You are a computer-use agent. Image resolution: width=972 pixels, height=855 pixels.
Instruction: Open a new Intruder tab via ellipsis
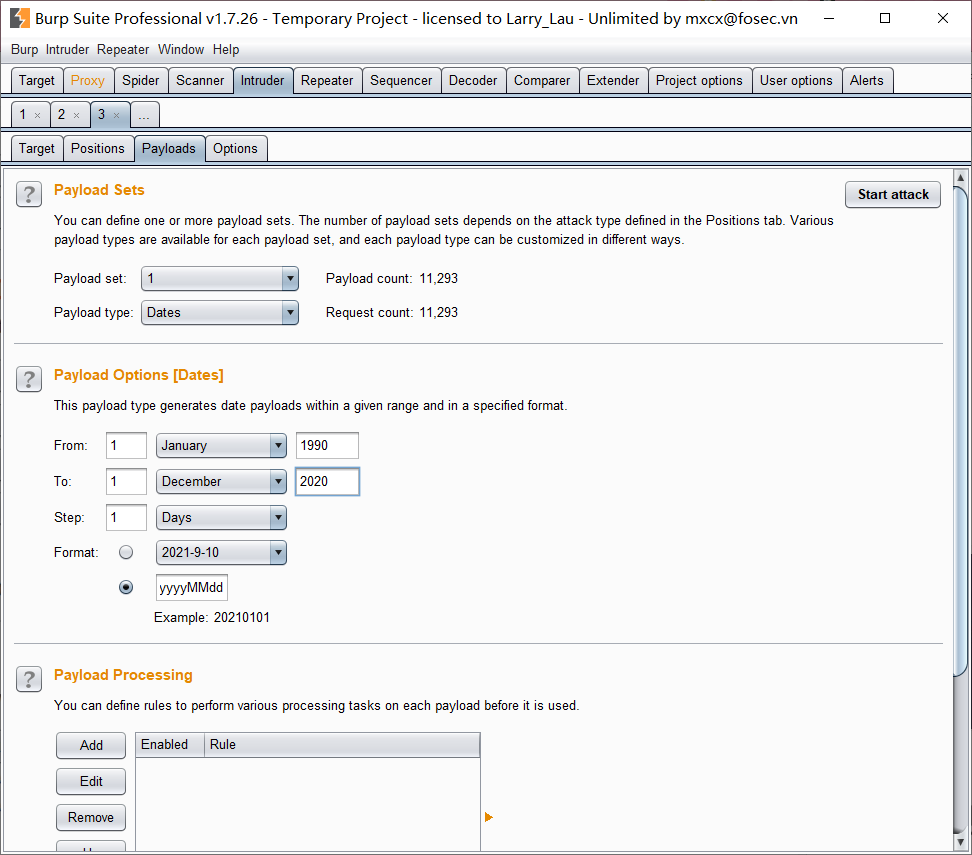coord(144,115)
